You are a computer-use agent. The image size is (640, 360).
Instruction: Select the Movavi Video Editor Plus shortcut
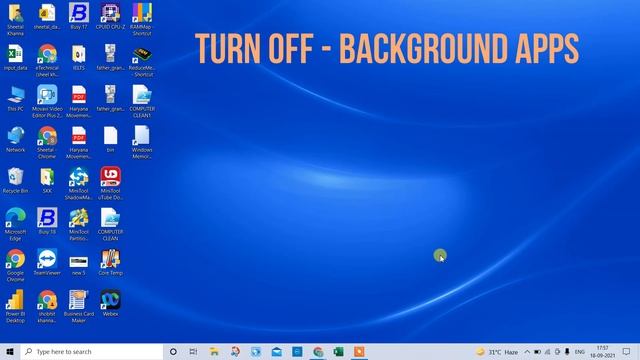click(47, 95)
